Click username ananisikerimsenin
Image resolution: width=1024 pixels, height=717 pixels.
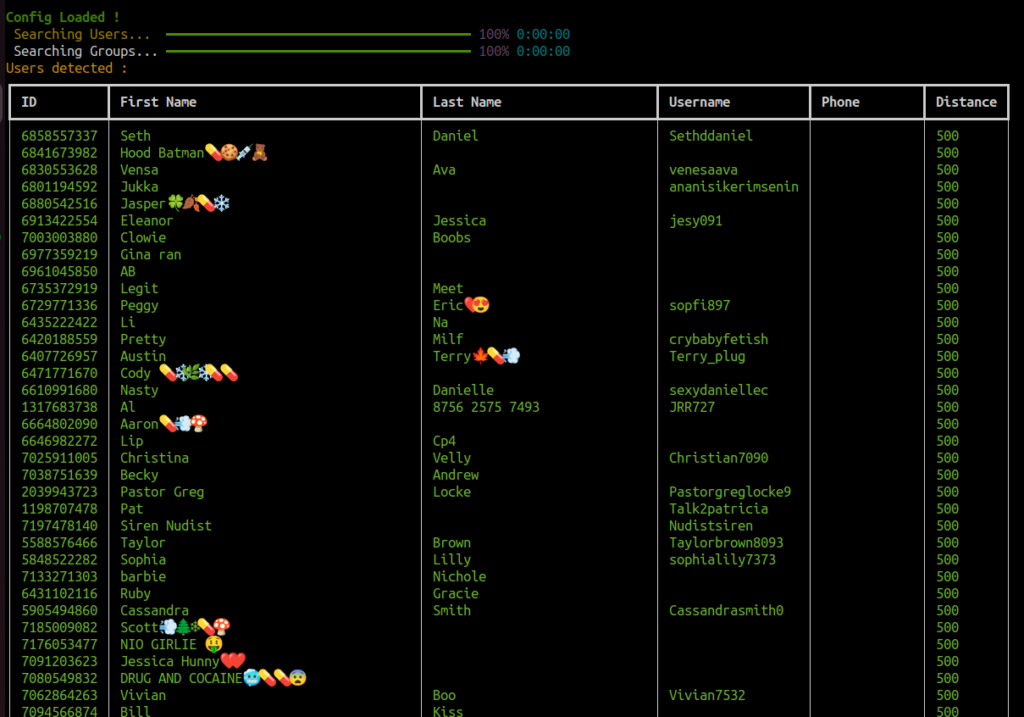click(733, 187)
